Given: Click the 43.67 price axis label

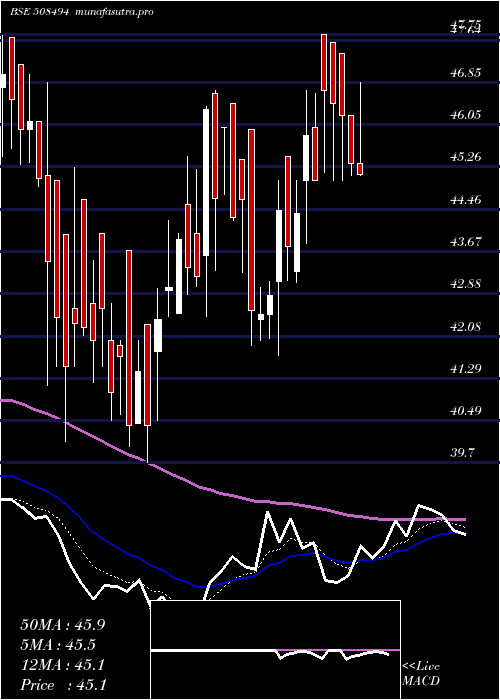Looking at the screenshot, I should (x=466, y=242).
